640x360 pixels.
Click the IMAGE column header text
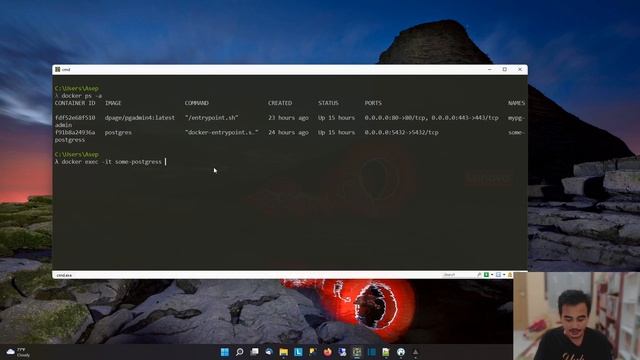coord(113,103)
